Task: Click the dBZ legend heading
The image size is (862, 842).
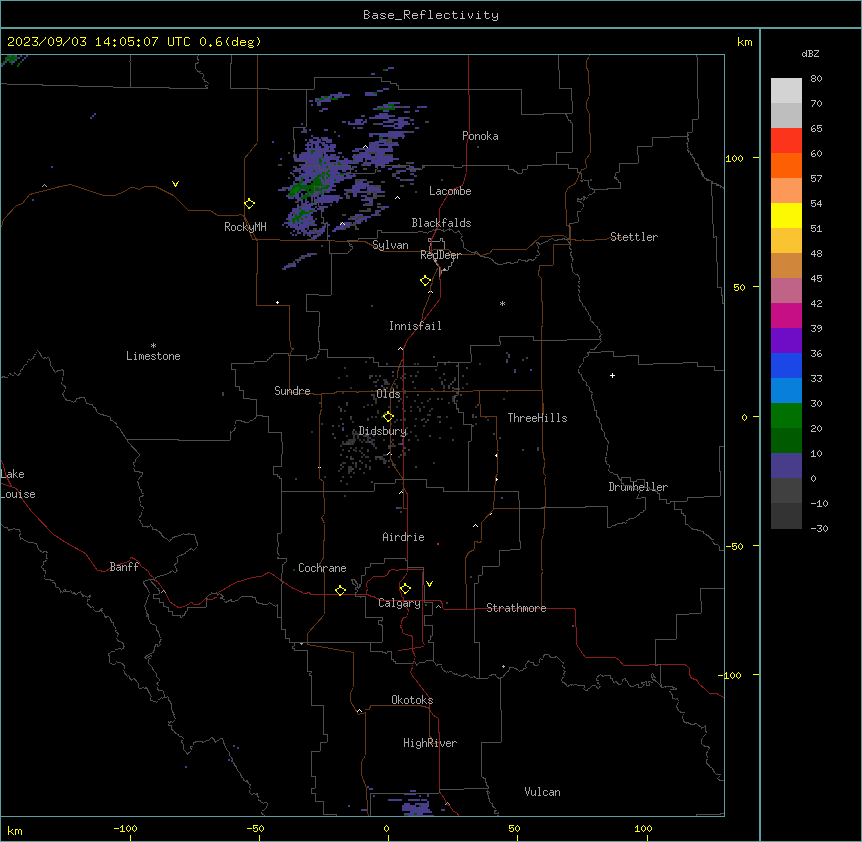Action: pyautogui.click(x=810, y=53)
